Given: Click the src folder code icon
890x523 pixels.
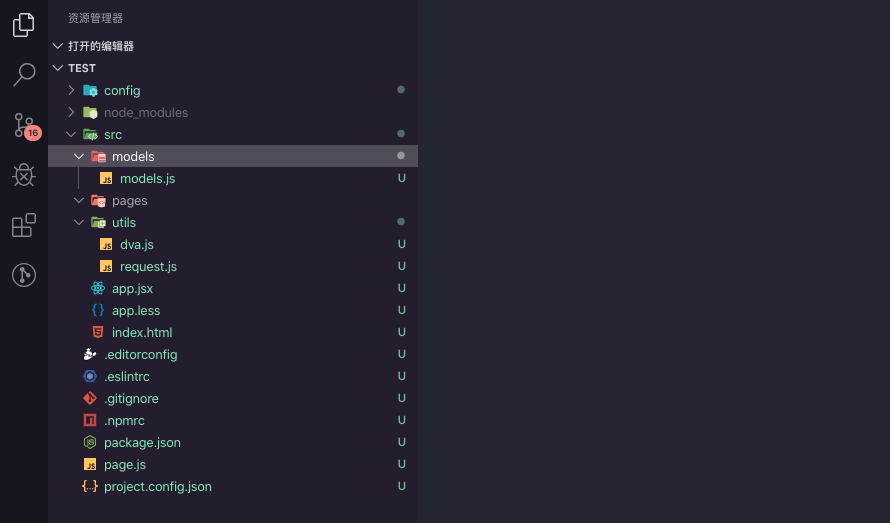Looking at the screenshot, I should point(90,135).
